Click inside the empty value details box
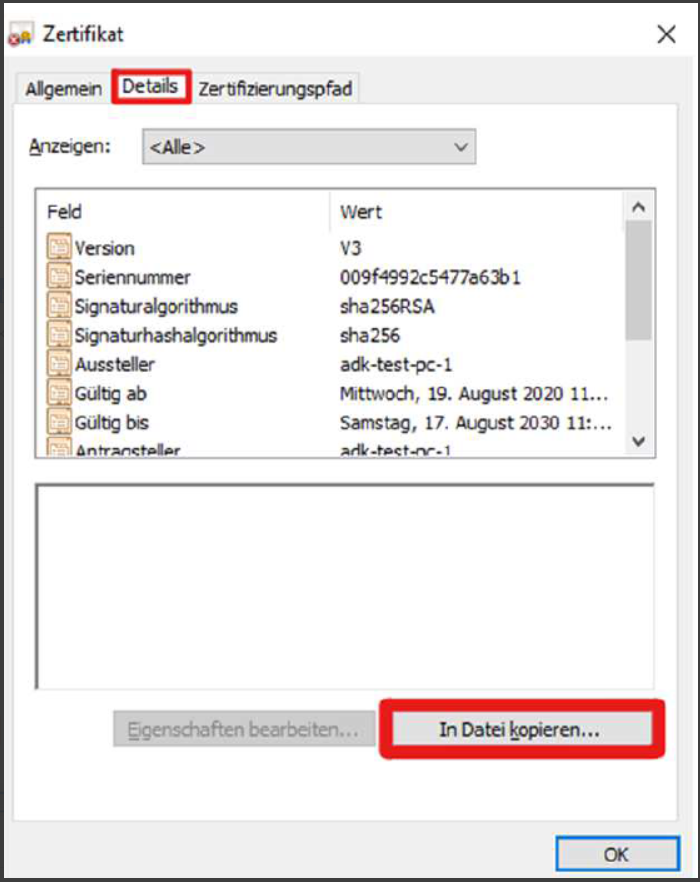Viewport: 700px width, 882px height. (345, 585)
